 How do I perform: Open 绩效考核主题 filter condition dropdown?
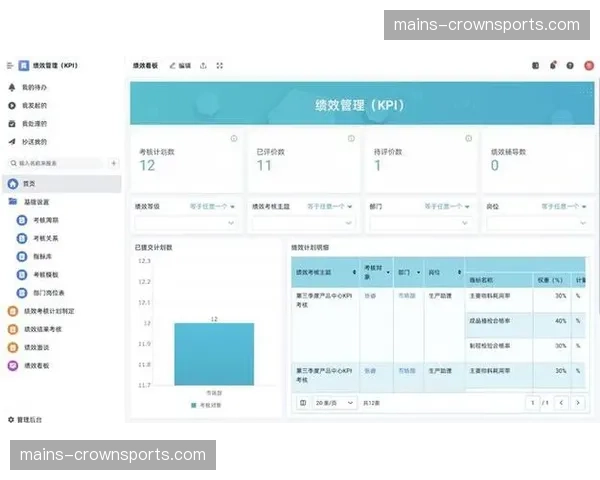[x=330, y=207]
